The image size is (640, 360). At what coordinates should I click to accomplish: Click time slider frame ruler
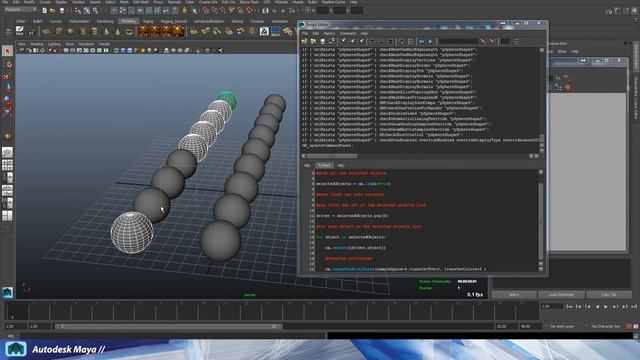pyautogui.click(x=271, y=311)
